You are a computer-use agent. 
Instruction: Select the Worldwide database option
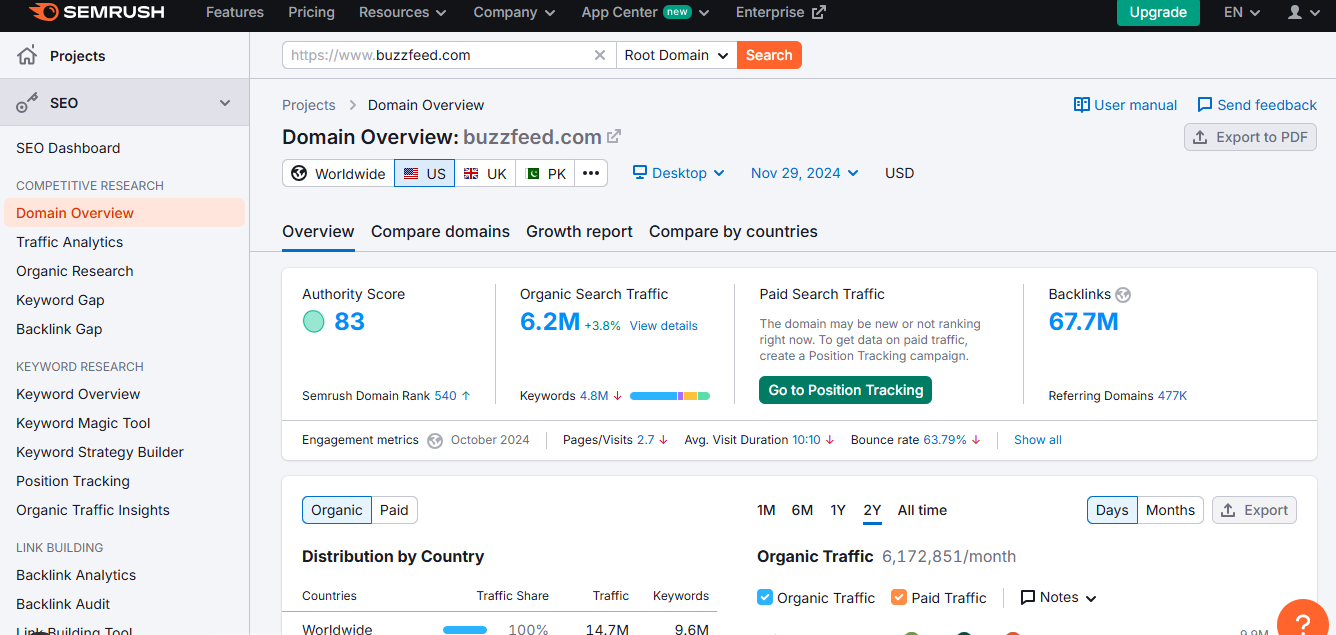(x=338, y=173)
